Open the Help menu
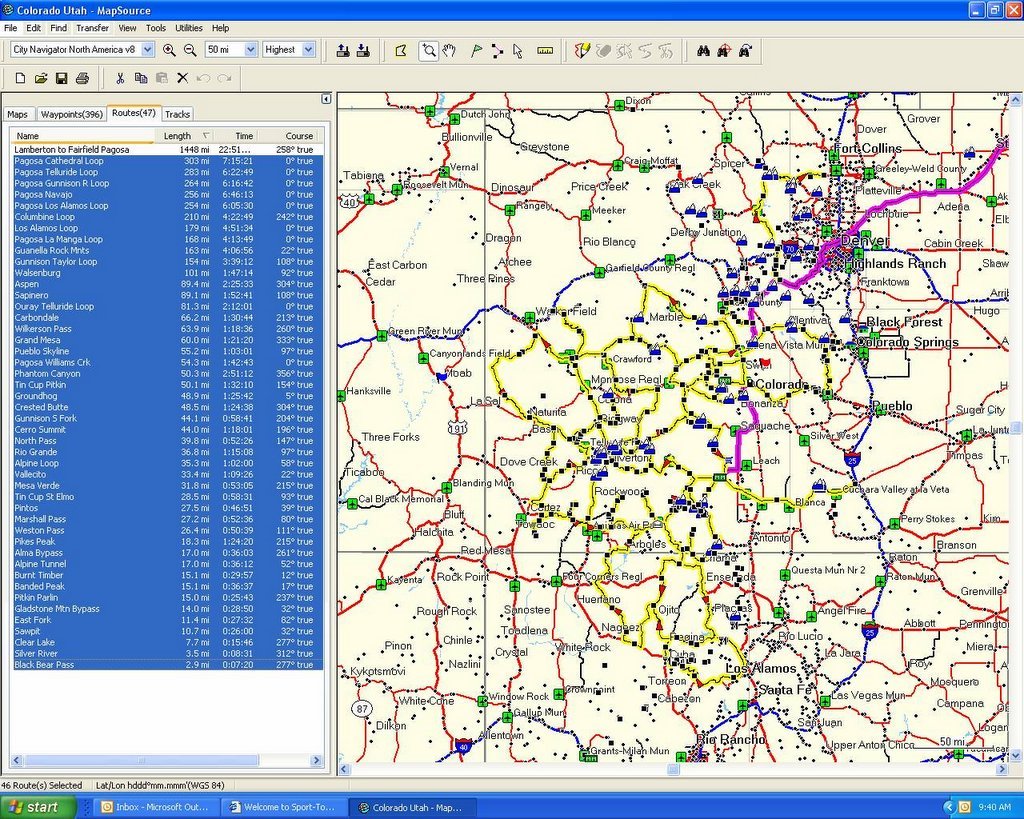Image resolution: width=1024 pixels, height=819 pixels. tap(220, 28)
